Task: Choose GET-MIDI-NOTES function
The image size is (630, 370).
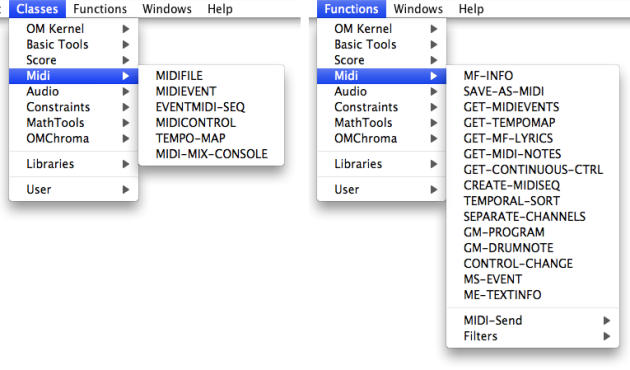Action: tap(533, 154)
